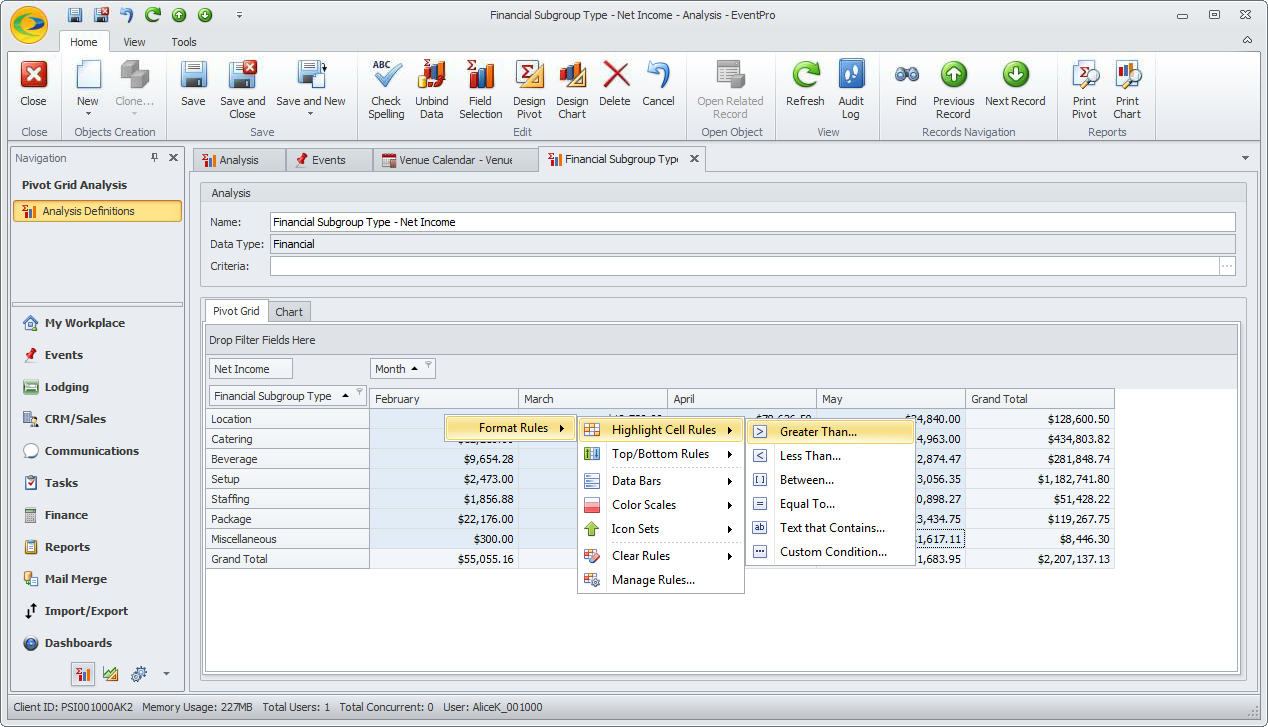Choose Between rule option
1268x727 pixels.
tap(830, 480)
